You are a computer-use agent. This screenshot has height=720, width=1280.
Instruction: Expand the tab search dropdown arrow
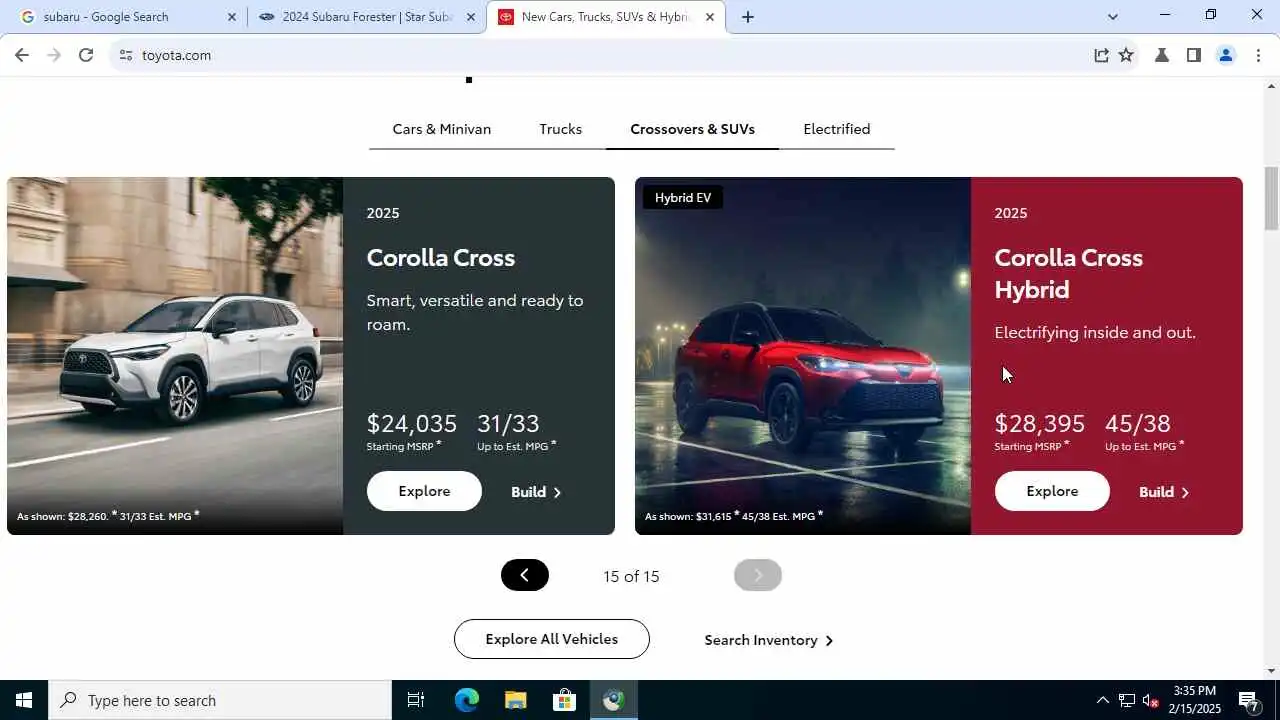pos(1113,17)
